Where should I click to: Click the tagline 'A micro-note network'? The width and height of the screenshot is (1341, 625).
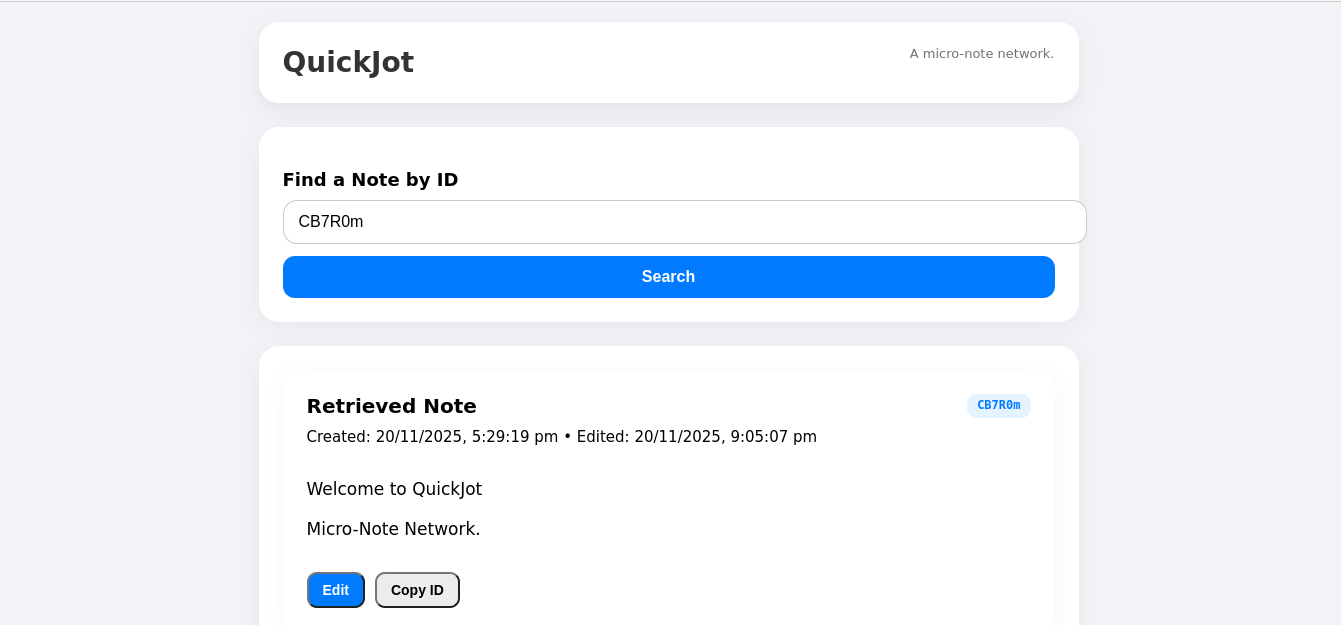[981, 54]
